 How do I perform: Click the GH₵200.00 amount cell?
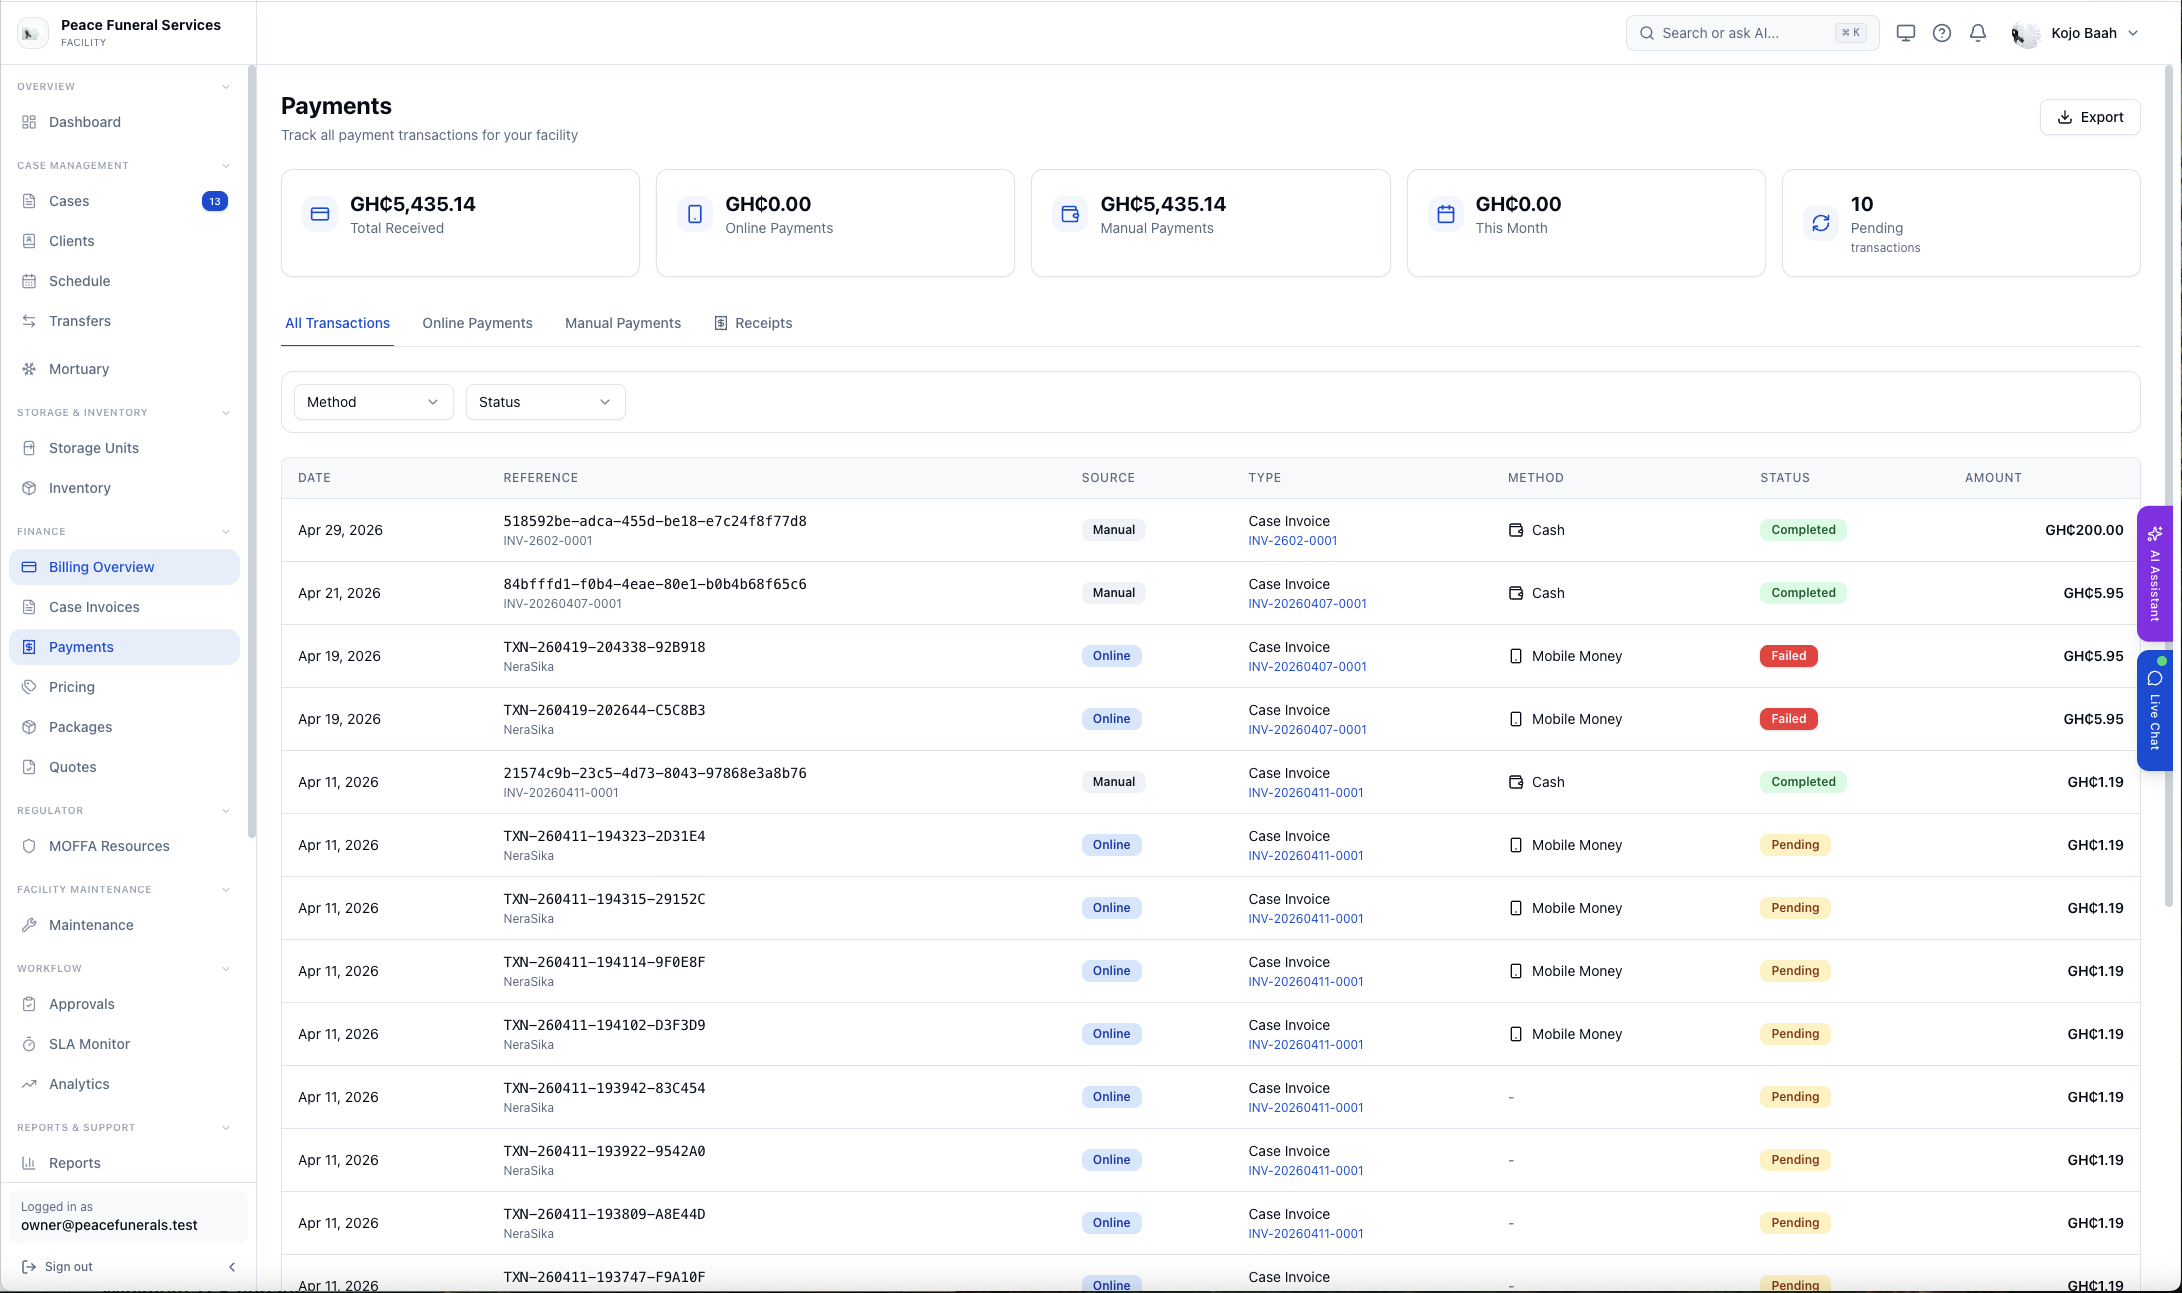(2084, 530)
